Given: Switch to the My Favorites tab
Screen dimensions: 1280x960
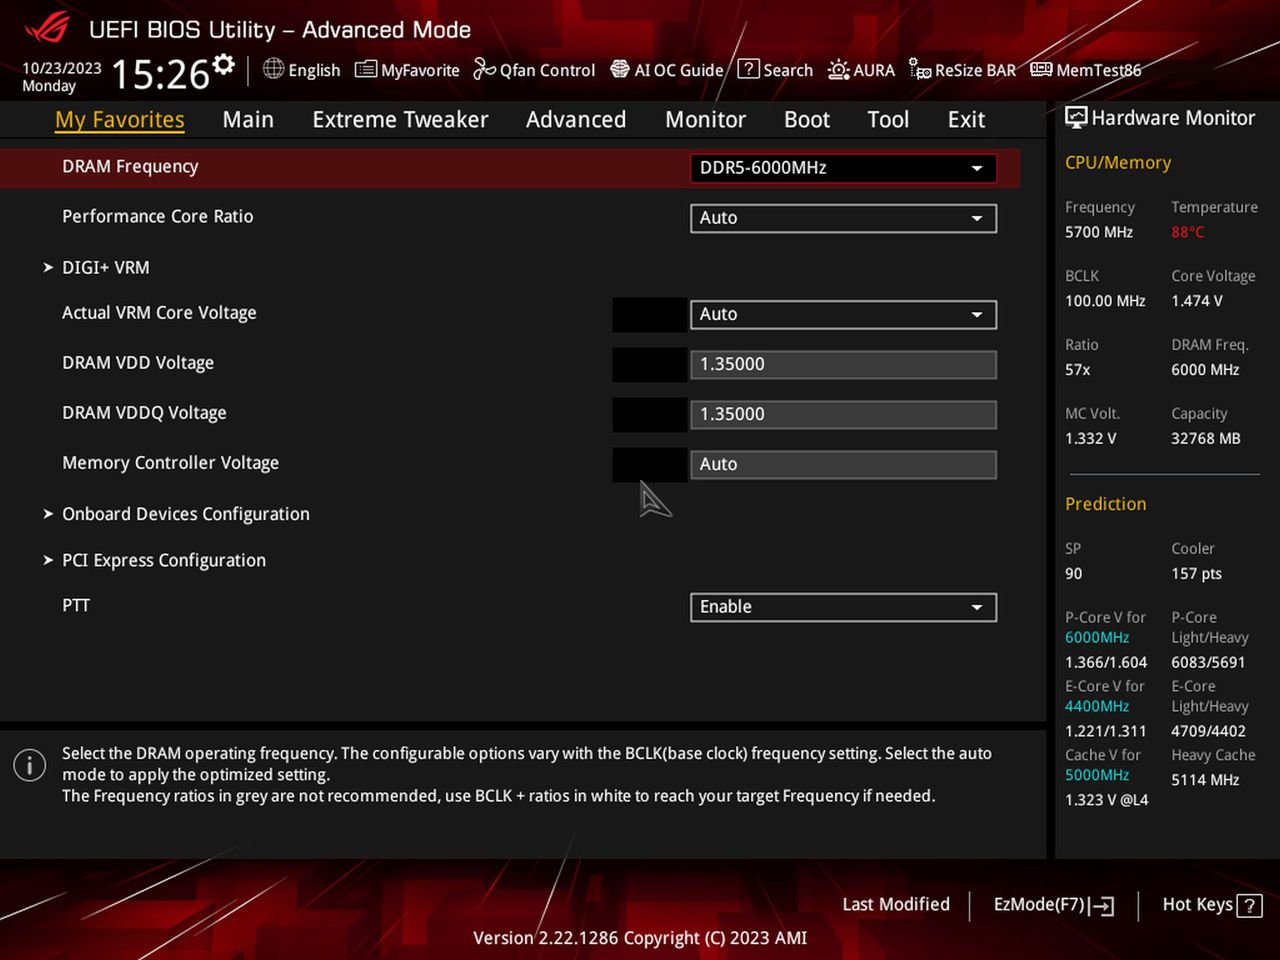Looking at the screenshot, I should (120, 119).
